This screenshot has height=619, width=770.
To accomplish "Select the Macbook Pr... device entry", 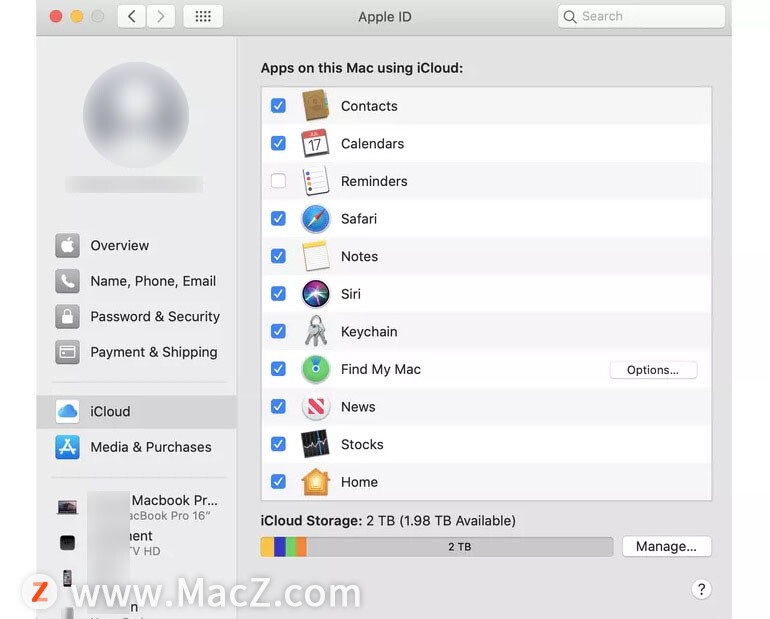I will (137, 507).
